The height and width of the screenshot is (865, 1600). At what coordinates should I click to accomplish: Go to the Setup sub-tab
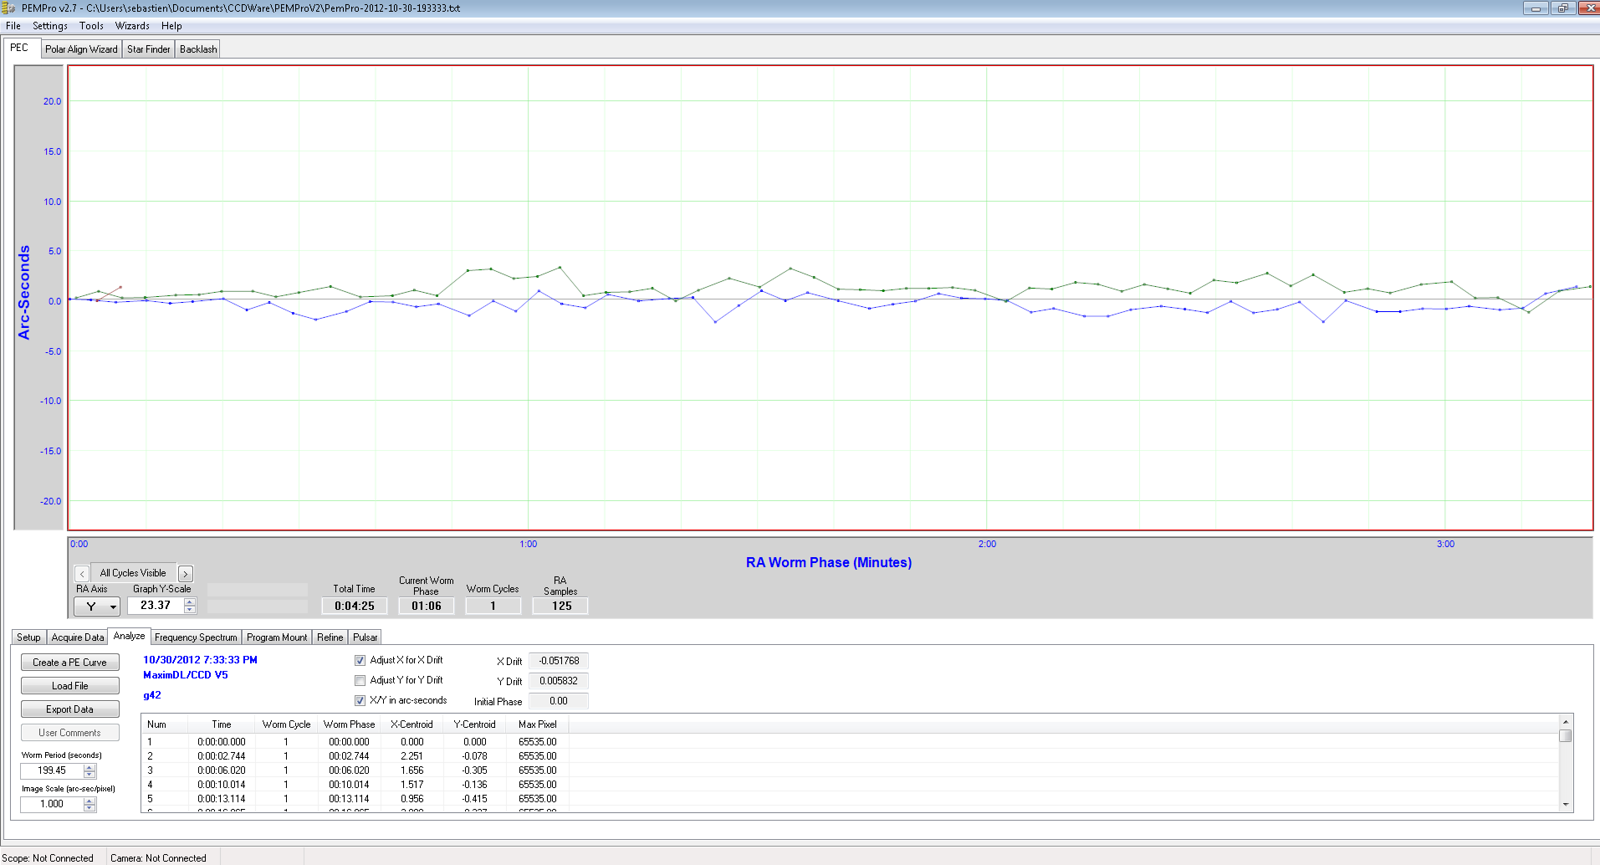pyautogui.click(x=29, y=637)
